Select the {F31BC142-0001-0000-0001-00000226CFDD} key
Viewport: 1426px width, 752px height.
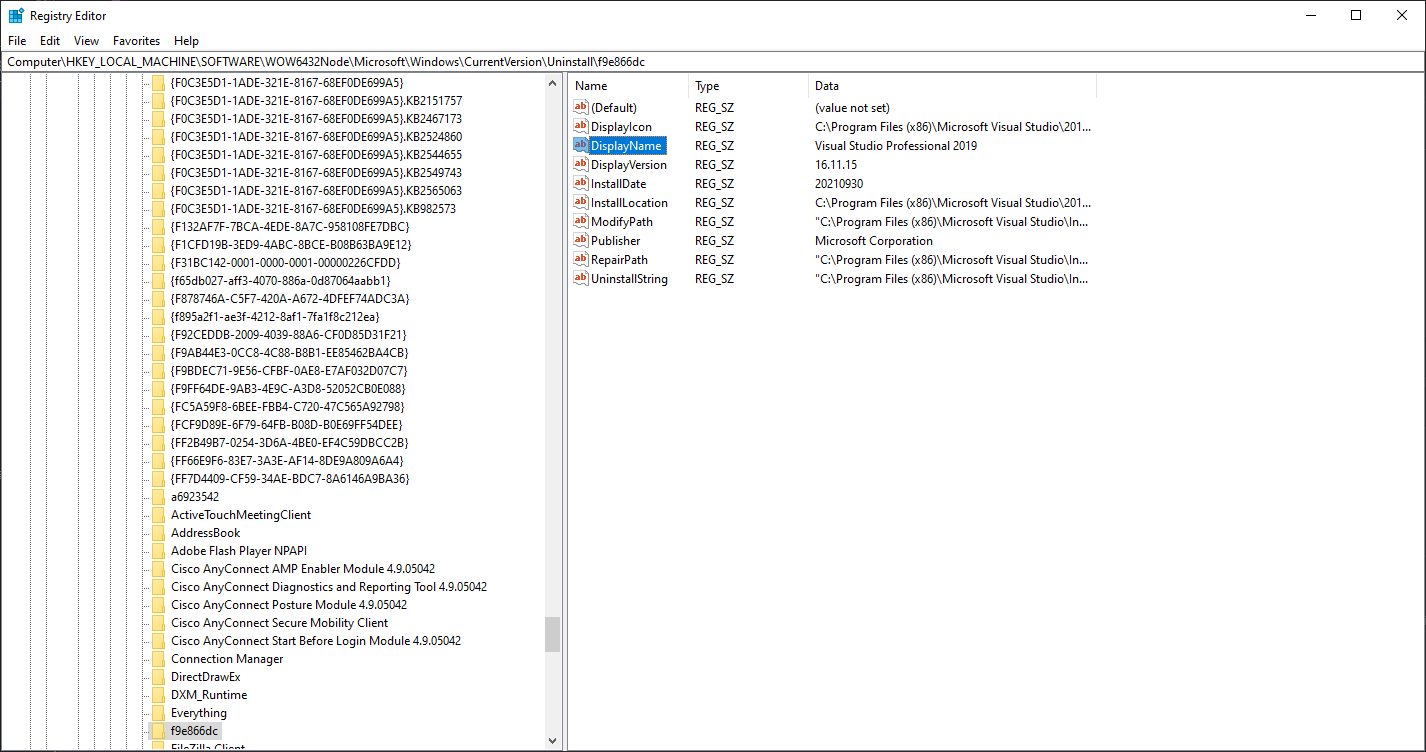click(286, 263)
